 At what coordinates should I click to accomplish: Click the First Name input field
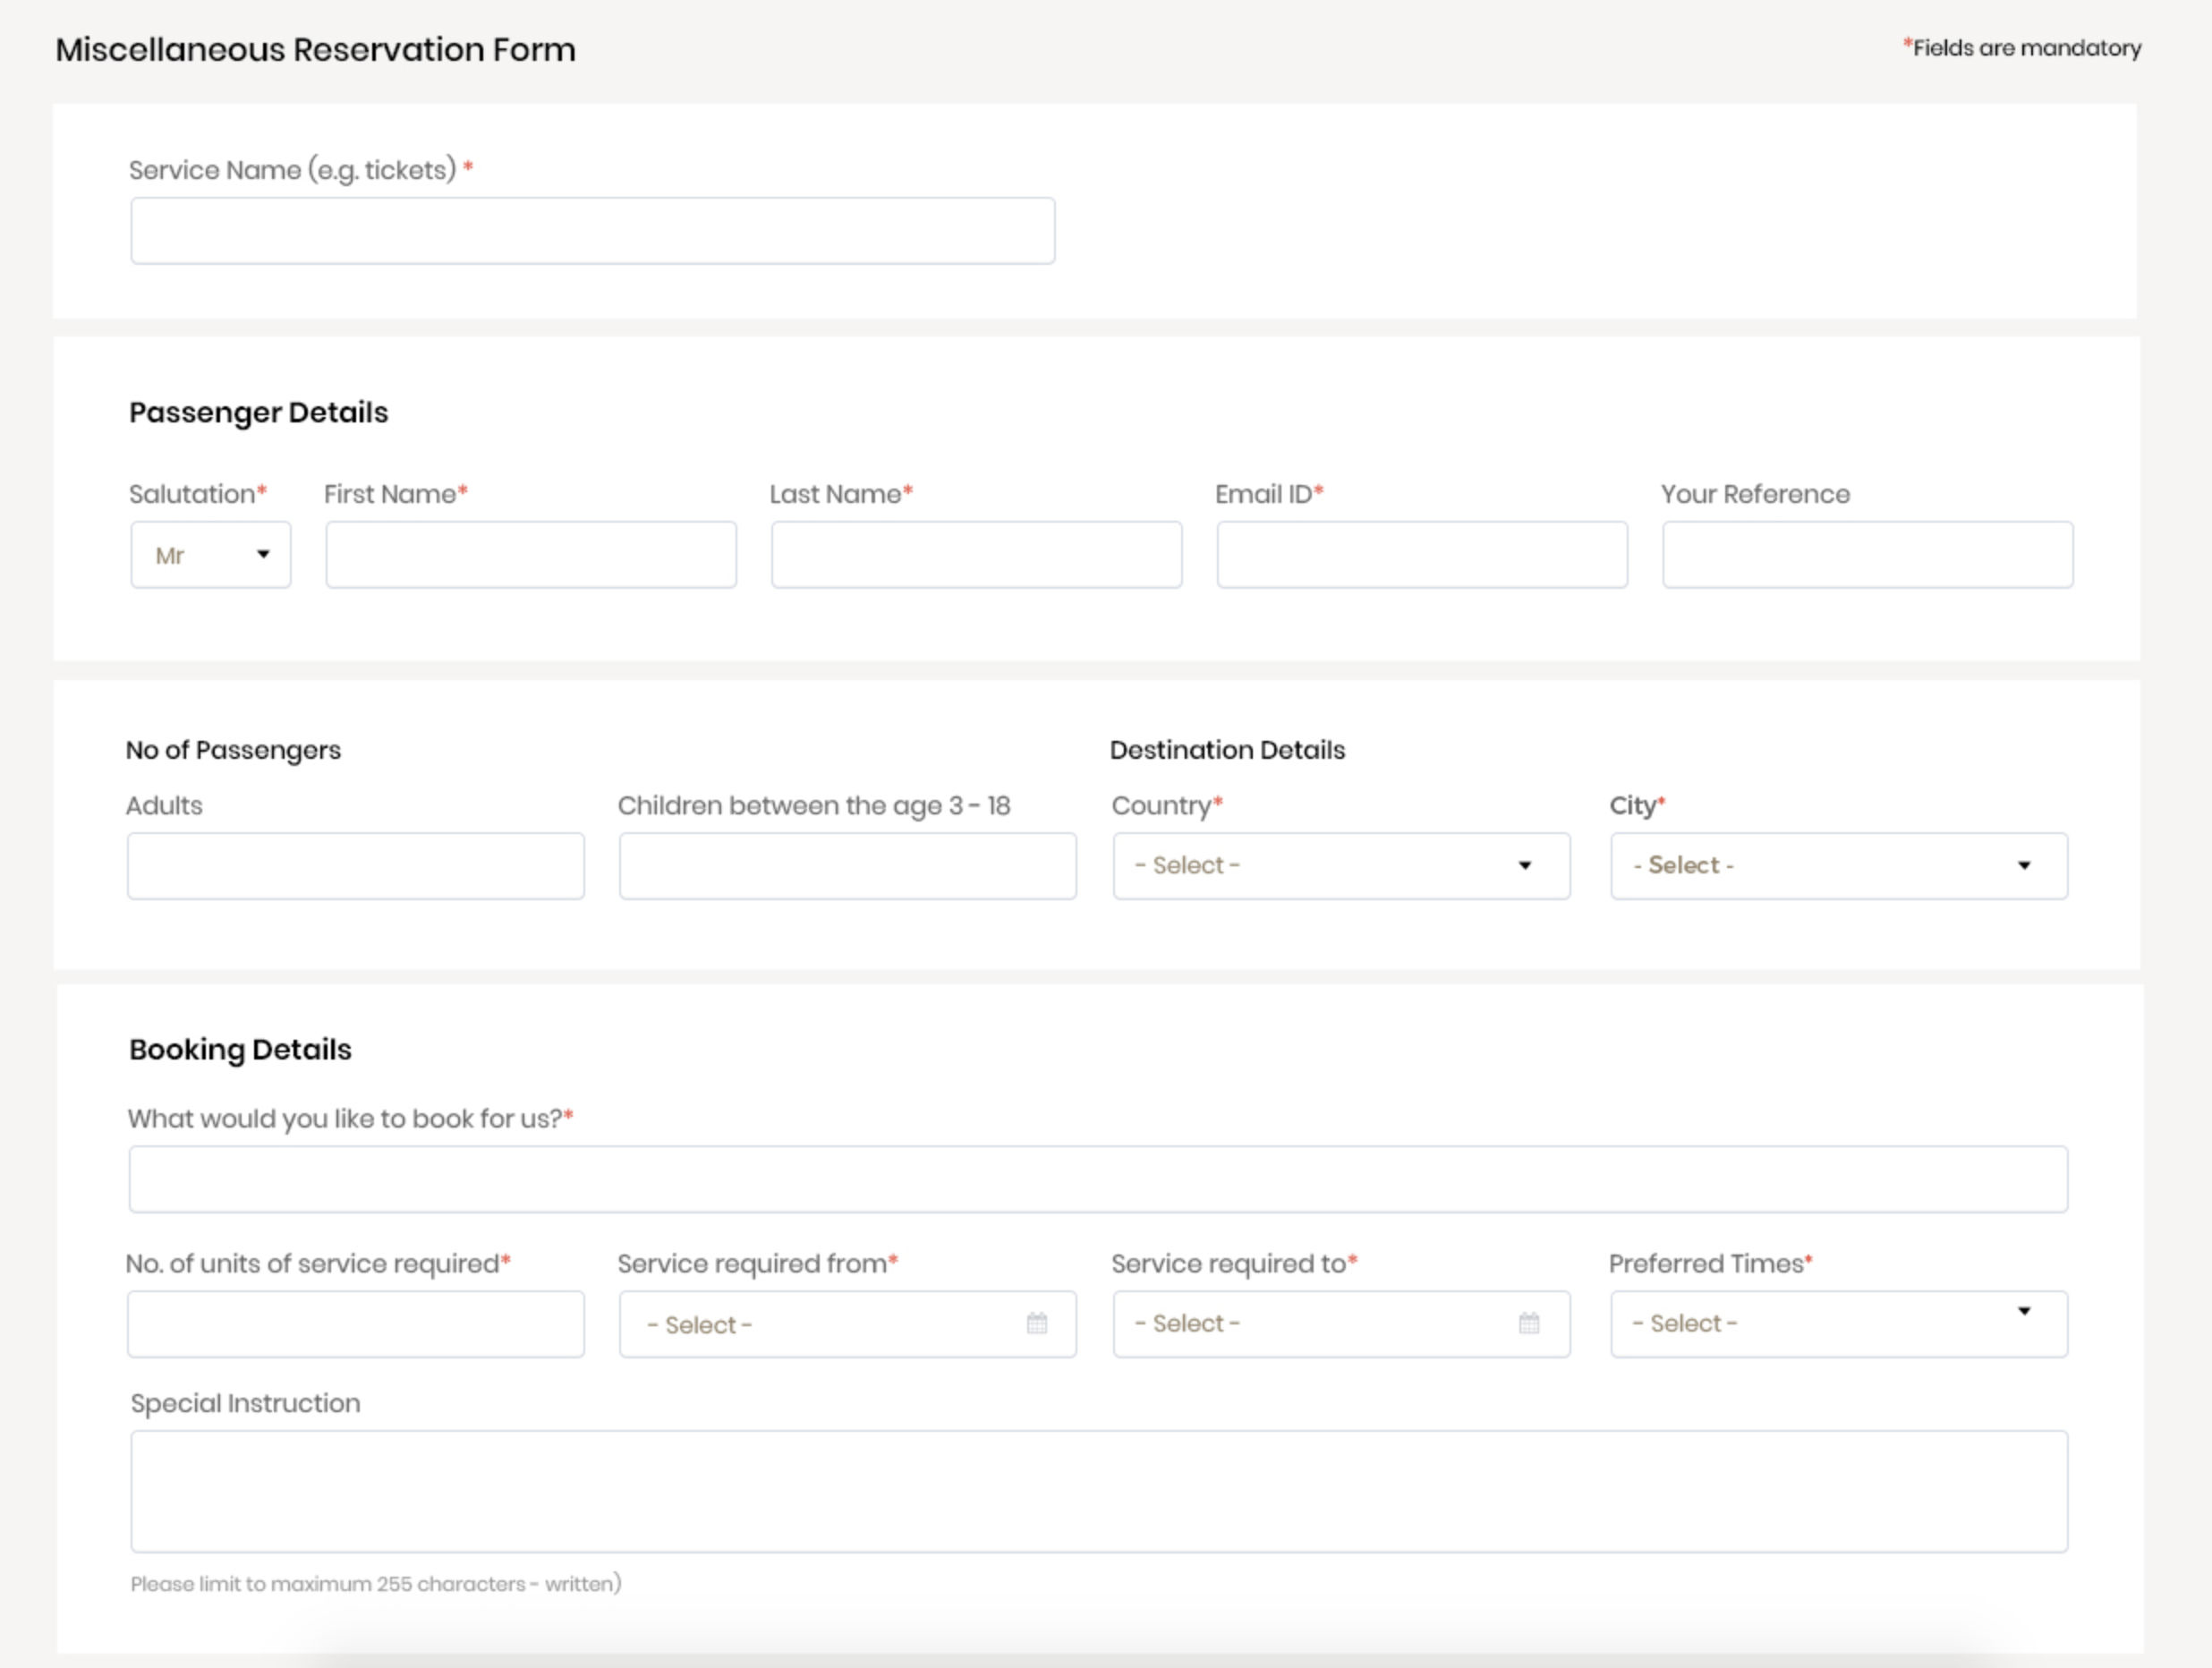pos(531,554)
